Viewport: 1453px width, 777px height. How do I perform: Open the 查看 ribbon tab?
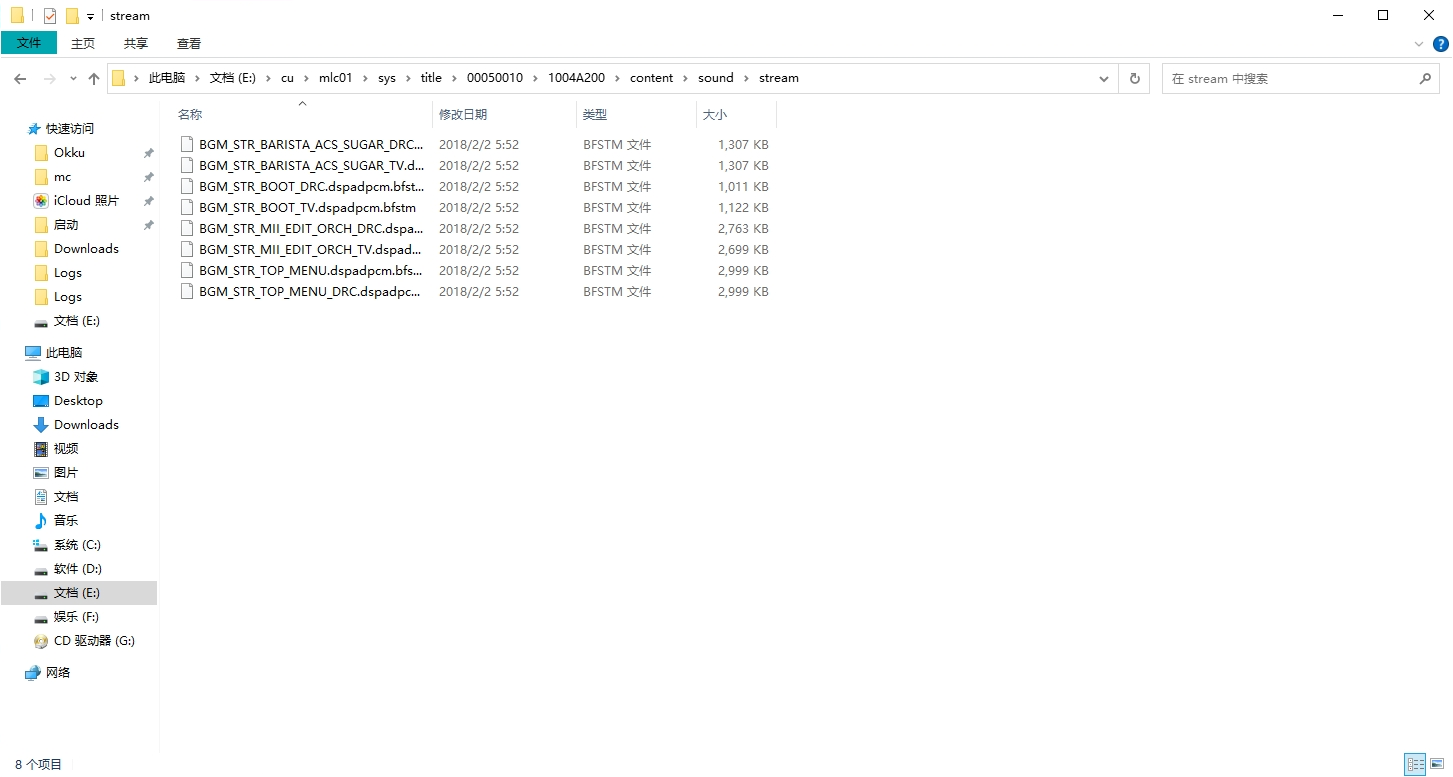coord(189,43)
